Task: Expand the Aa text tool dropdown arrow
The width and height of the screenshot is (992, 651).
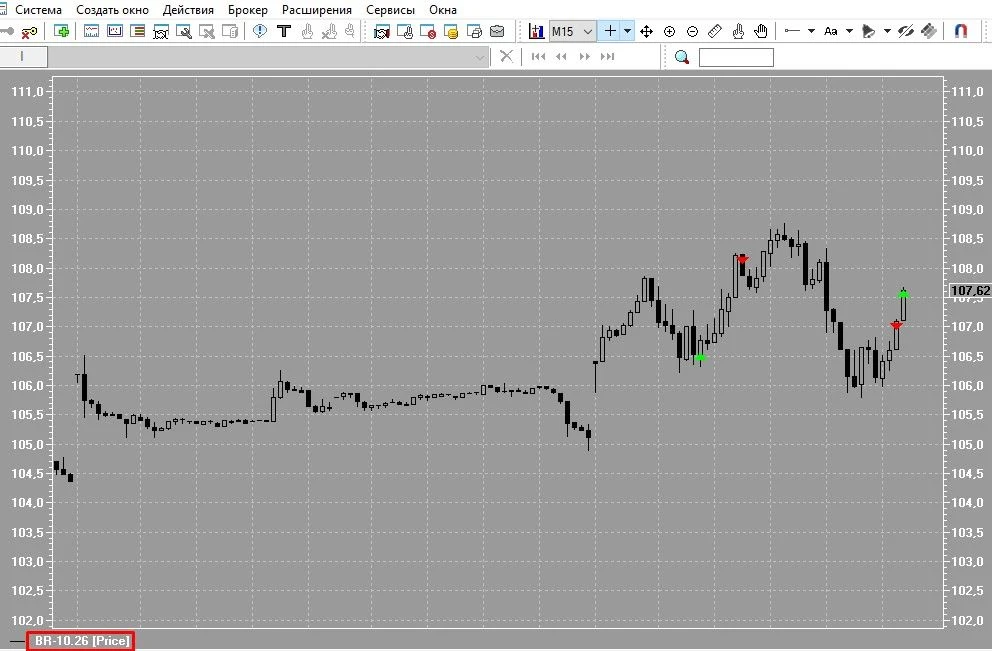Action: [x=850, y=31]
